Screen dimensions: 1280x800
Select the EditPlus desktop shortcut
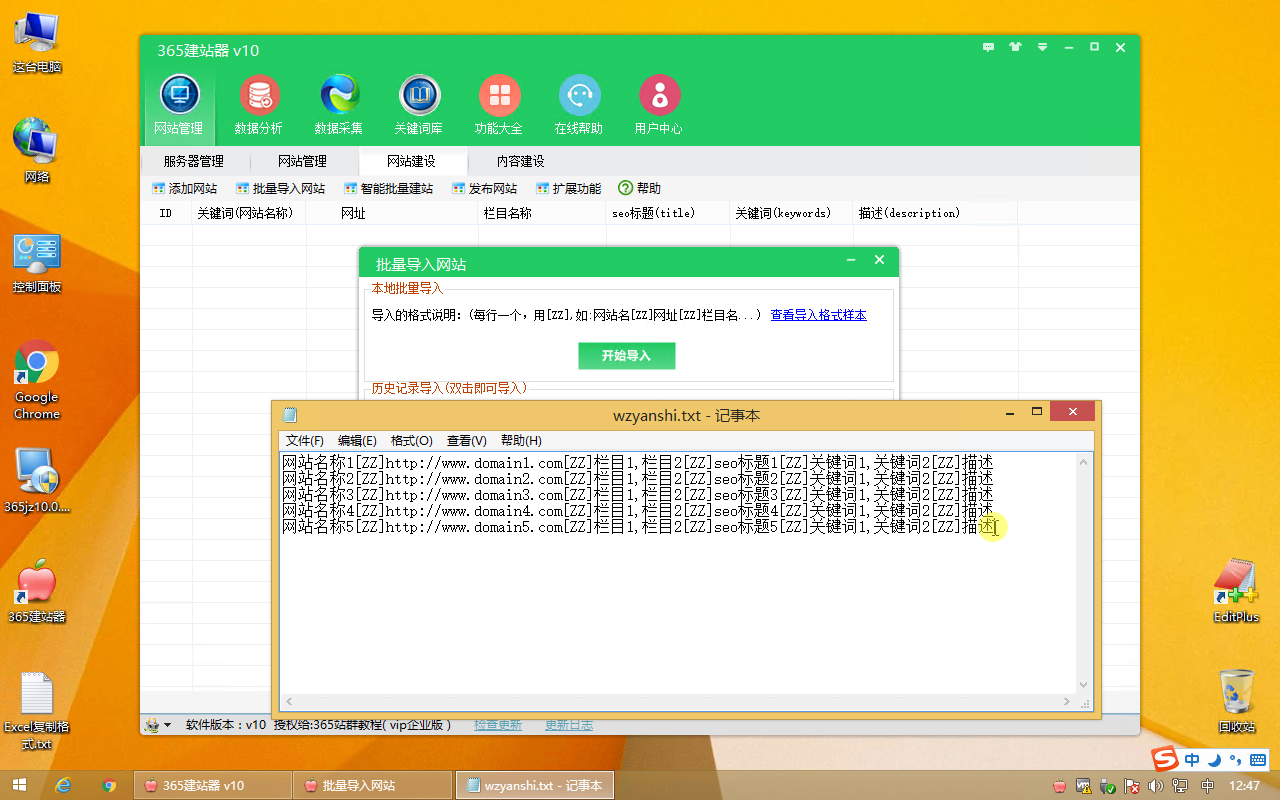click(x=1236, y=591)
